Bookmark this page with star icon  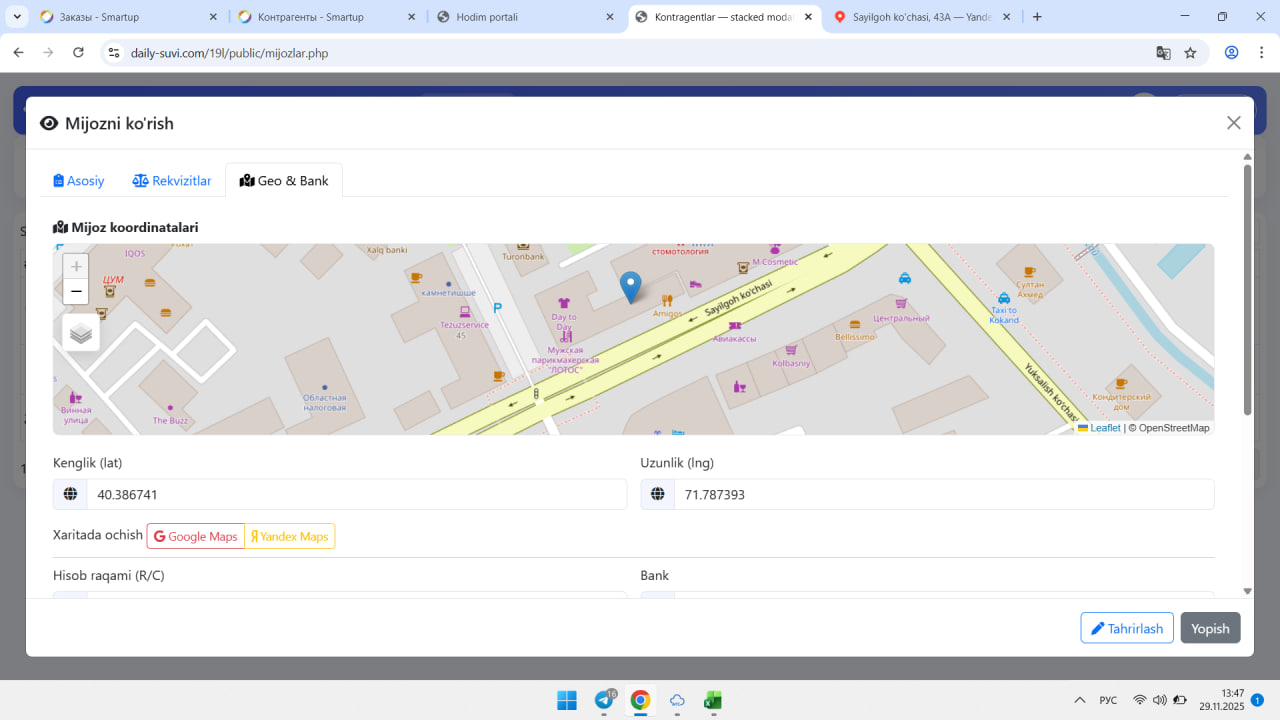[1190, 53]
